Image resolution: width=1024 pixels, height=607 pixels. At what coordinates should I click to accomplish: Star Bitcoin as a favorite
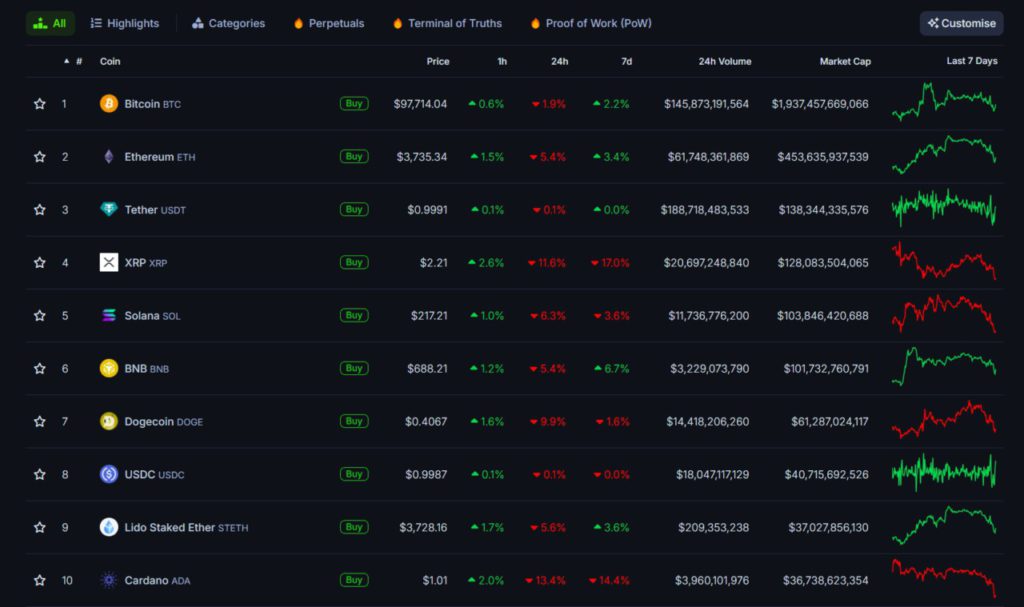(x=40, y=103)
